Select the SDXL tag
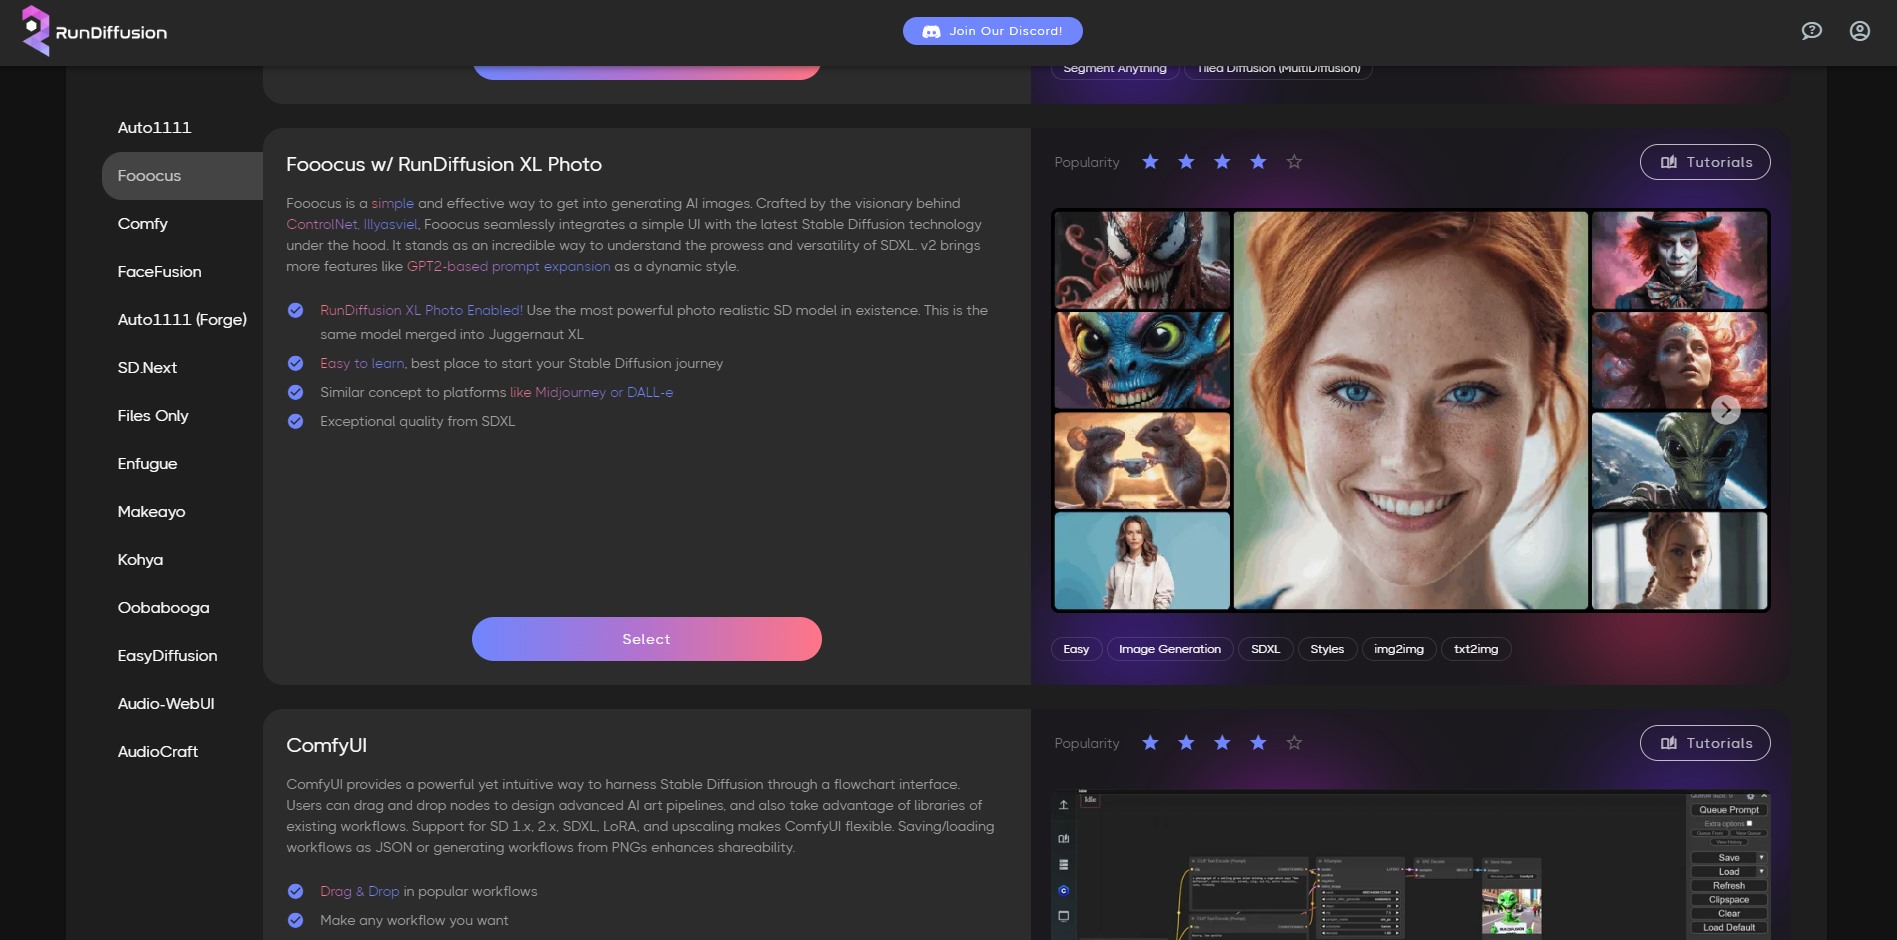 [x=1265, y=649]
